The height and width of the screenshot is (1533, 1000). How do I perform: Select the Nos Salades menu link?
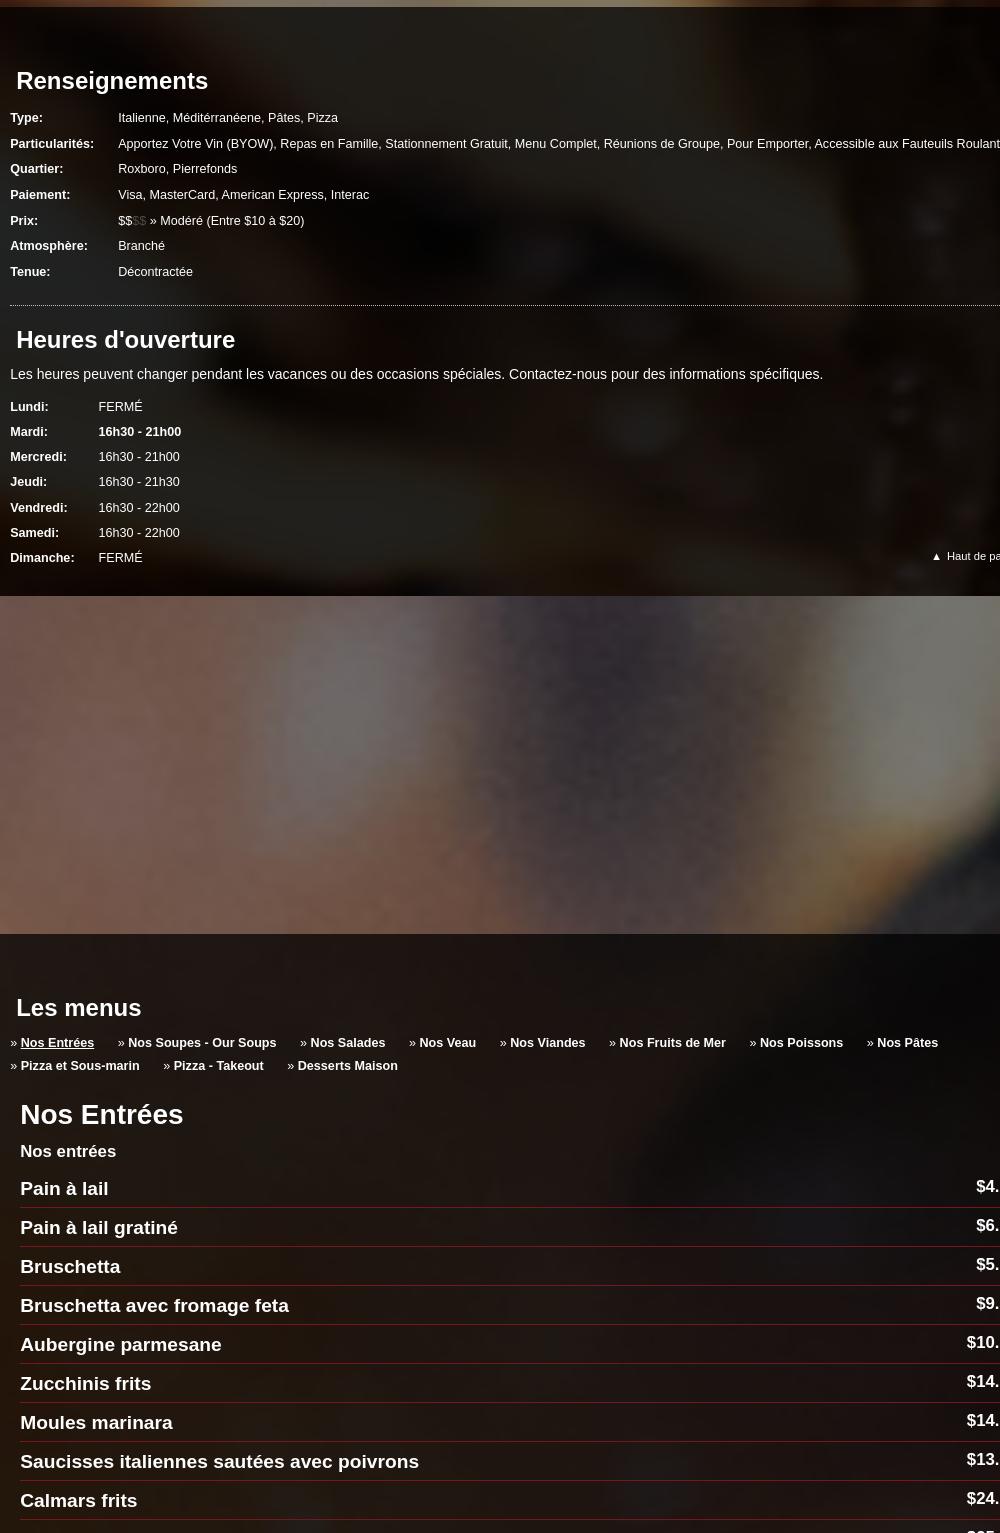point(347,1042)
